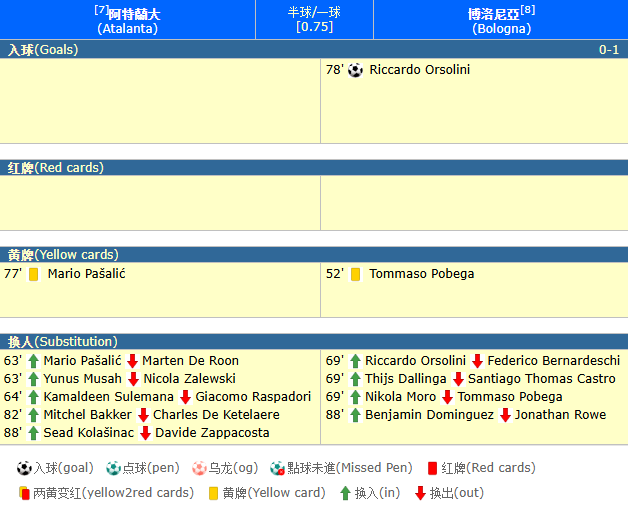Click yellow card icon beside Tommaso Pobega
The image size is (628, 512).
tap(355, 274)
